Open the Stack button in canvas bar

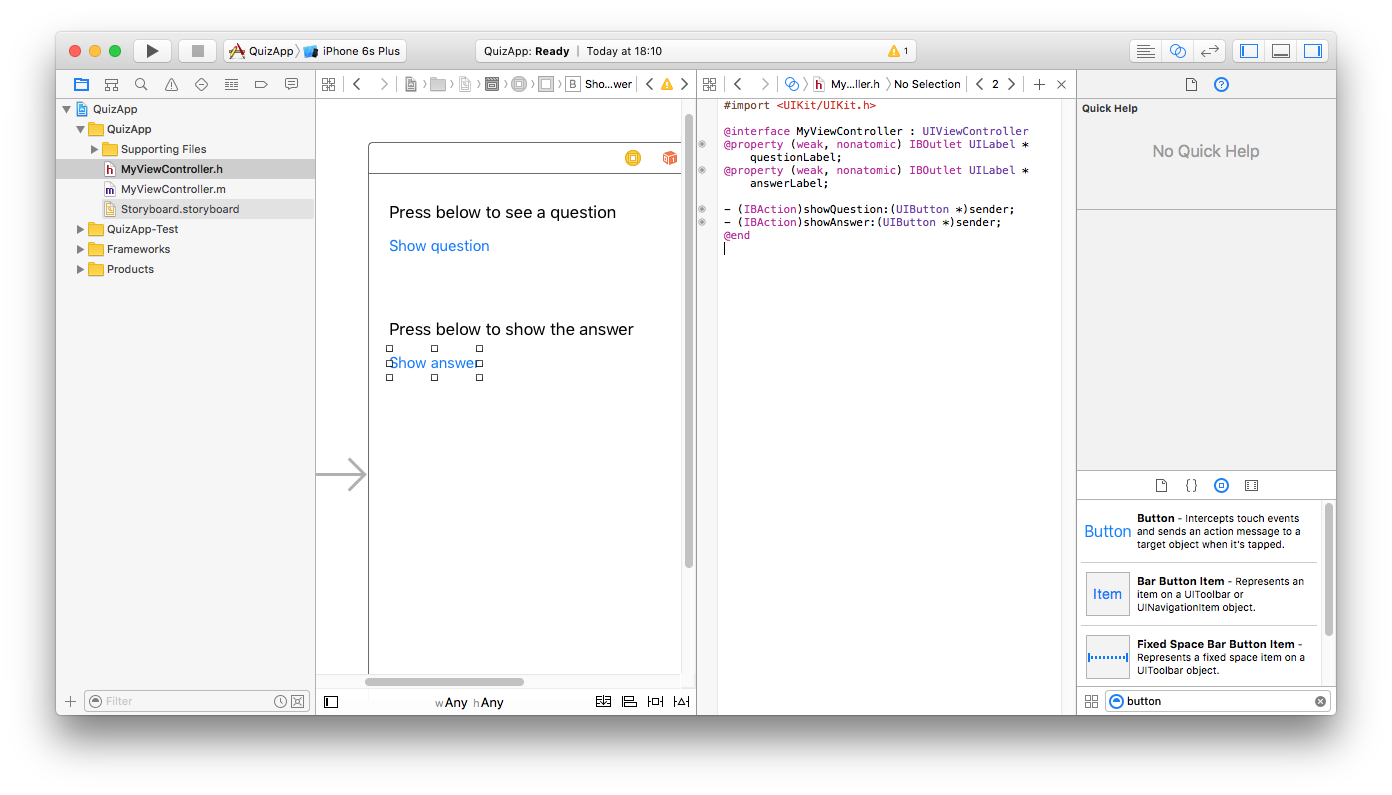[x=603, y=702]
